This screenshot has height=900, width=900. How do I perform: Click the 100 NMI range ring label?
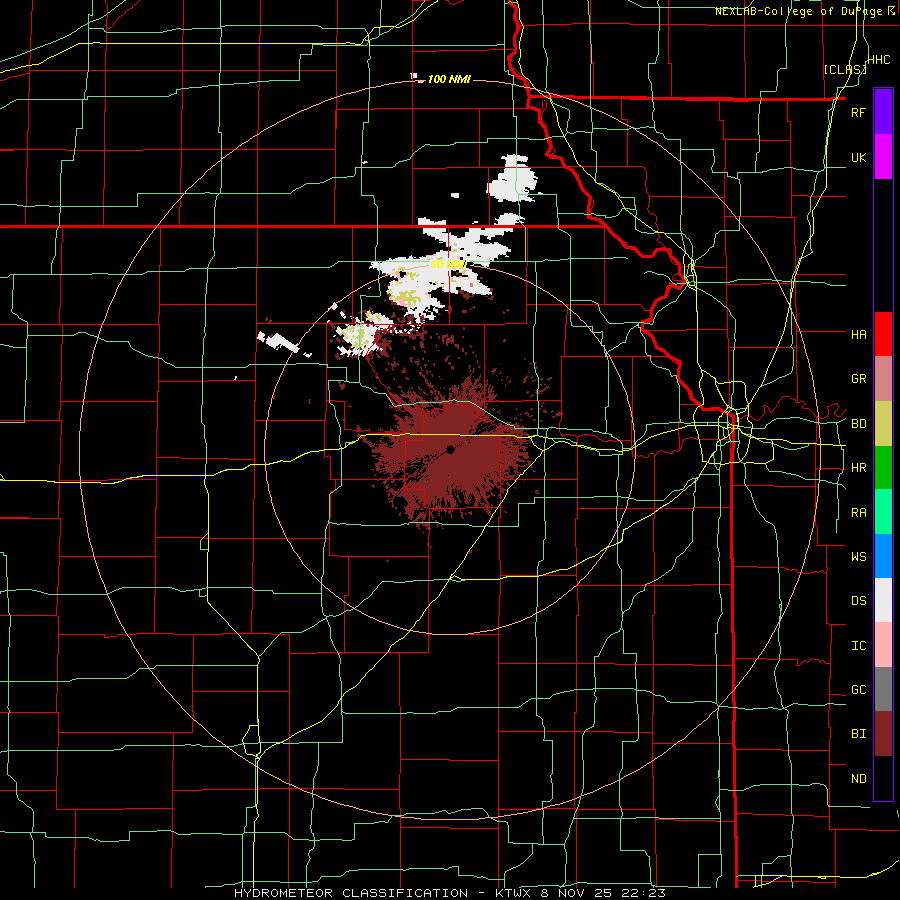coord(449,79)
